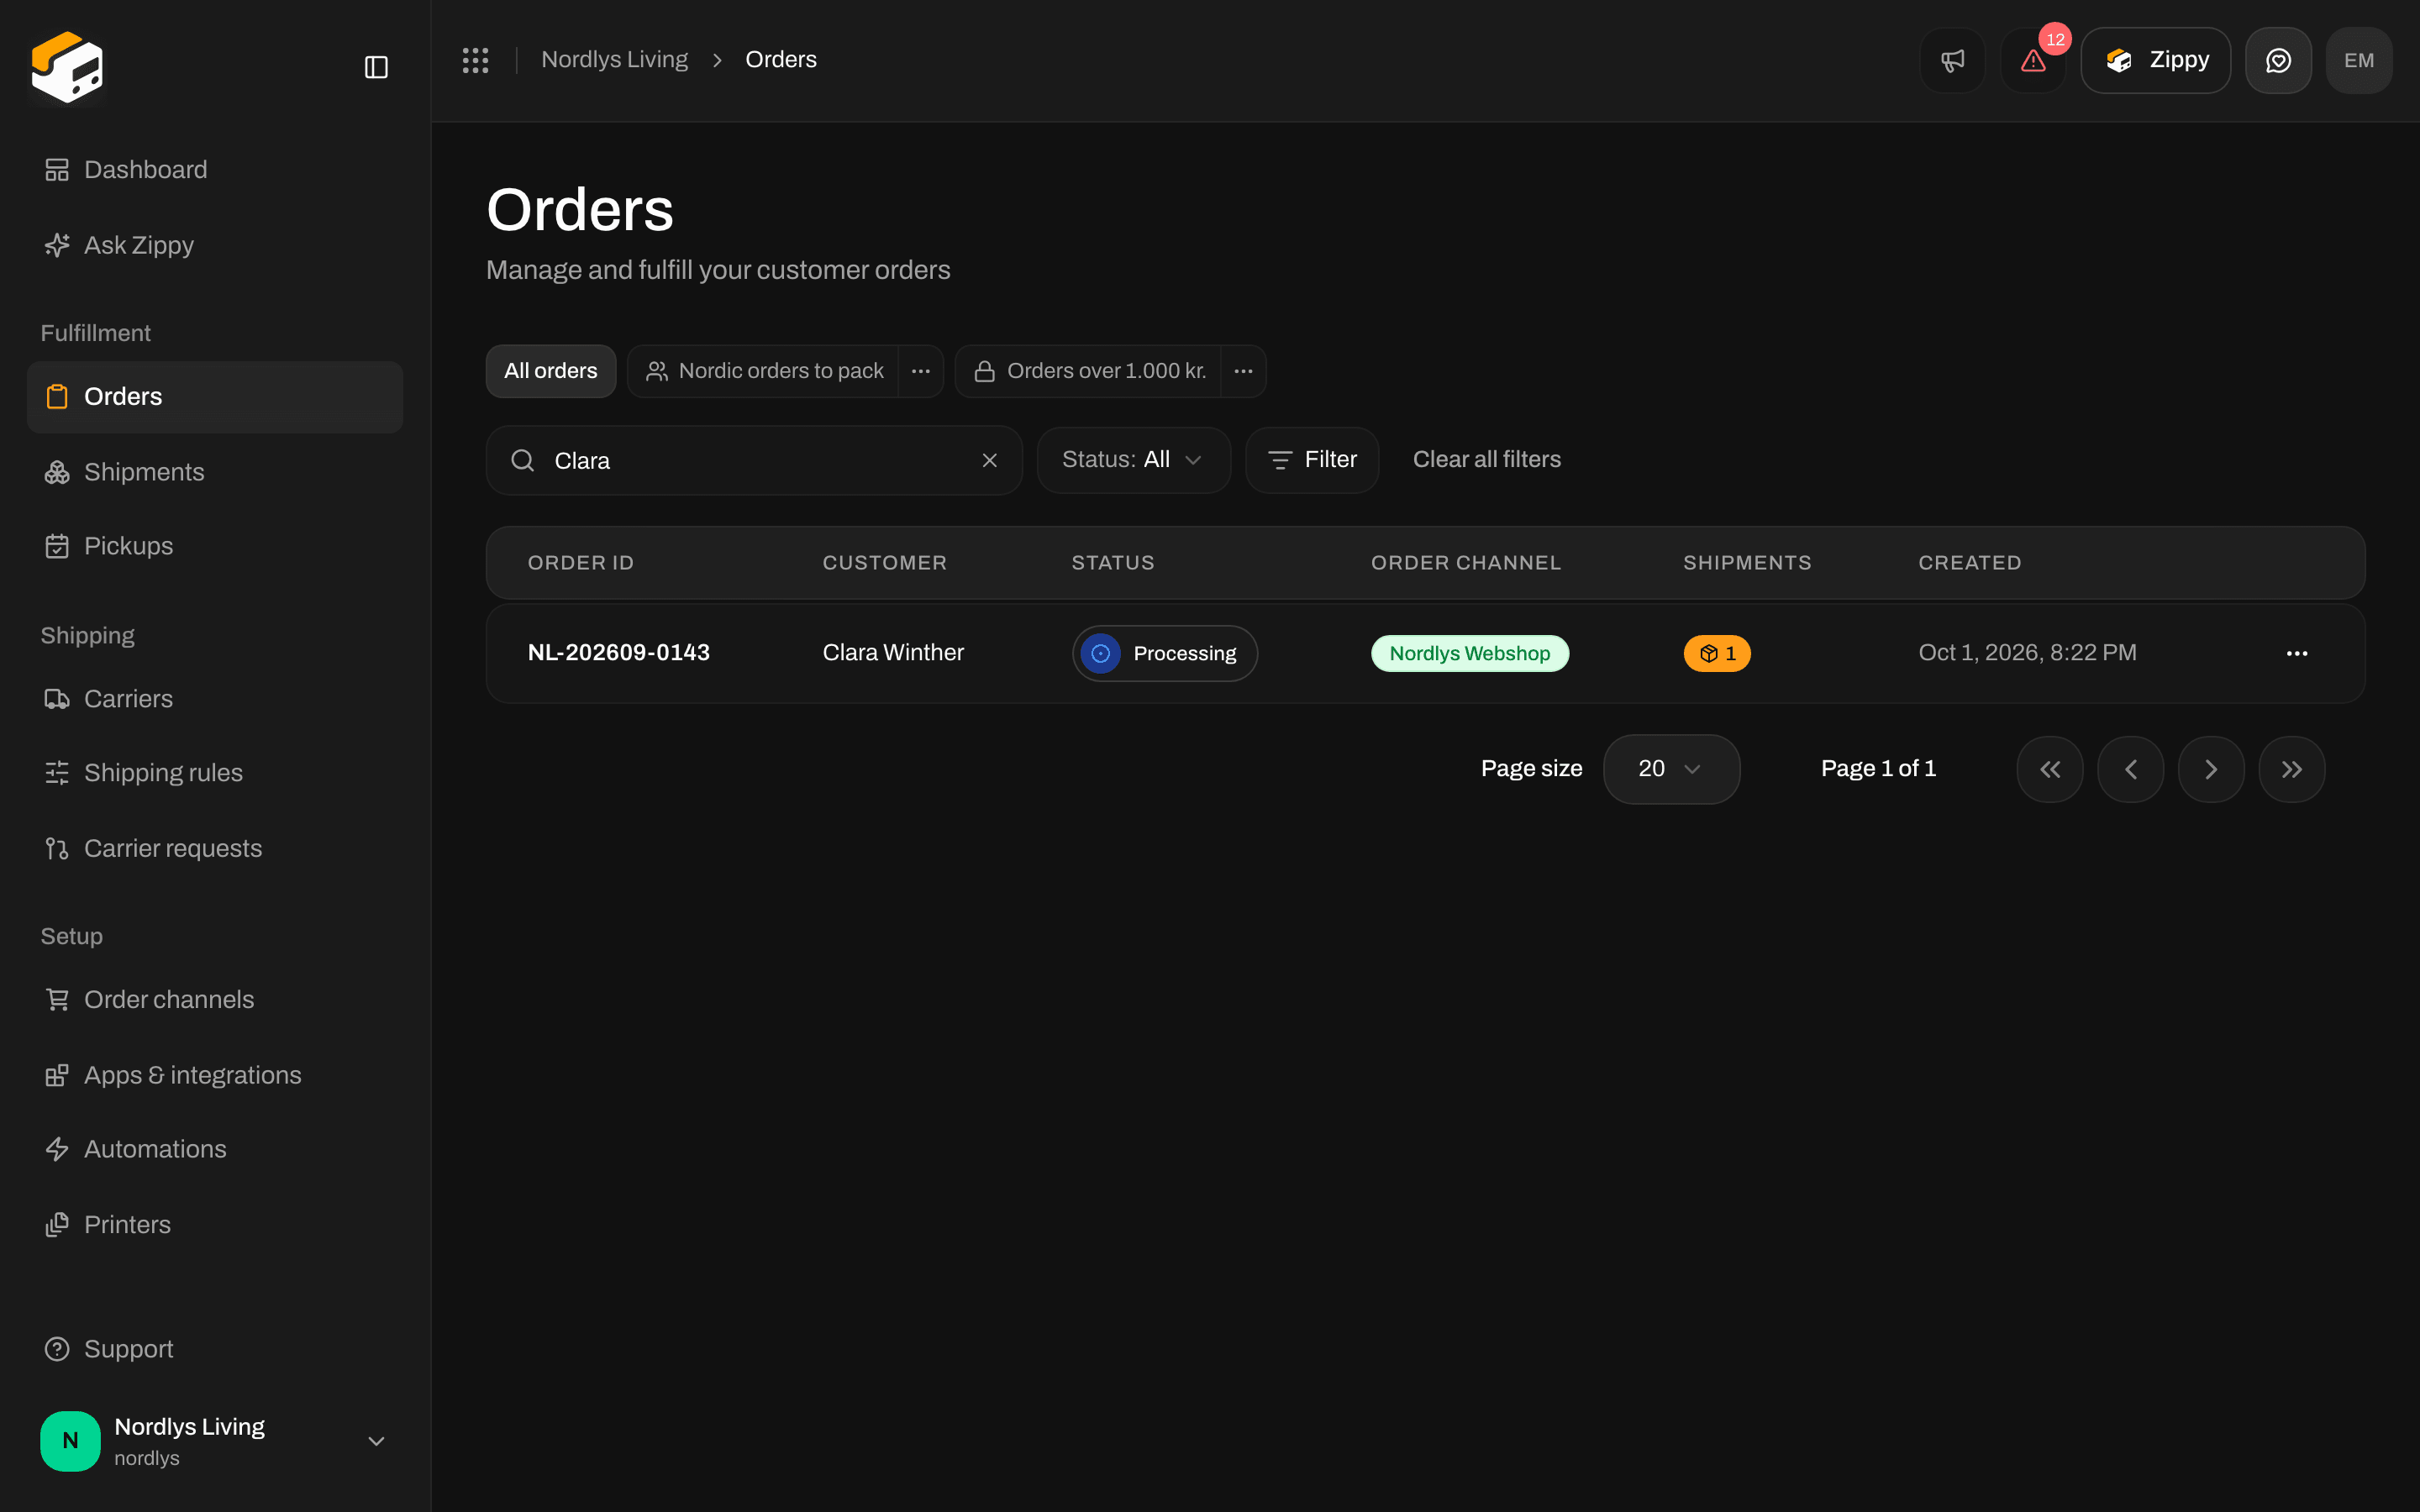The width and height of the screenshot is (2420, 1512).
Task: Click the home logo in the sidebar
Action: pos(67,67)
